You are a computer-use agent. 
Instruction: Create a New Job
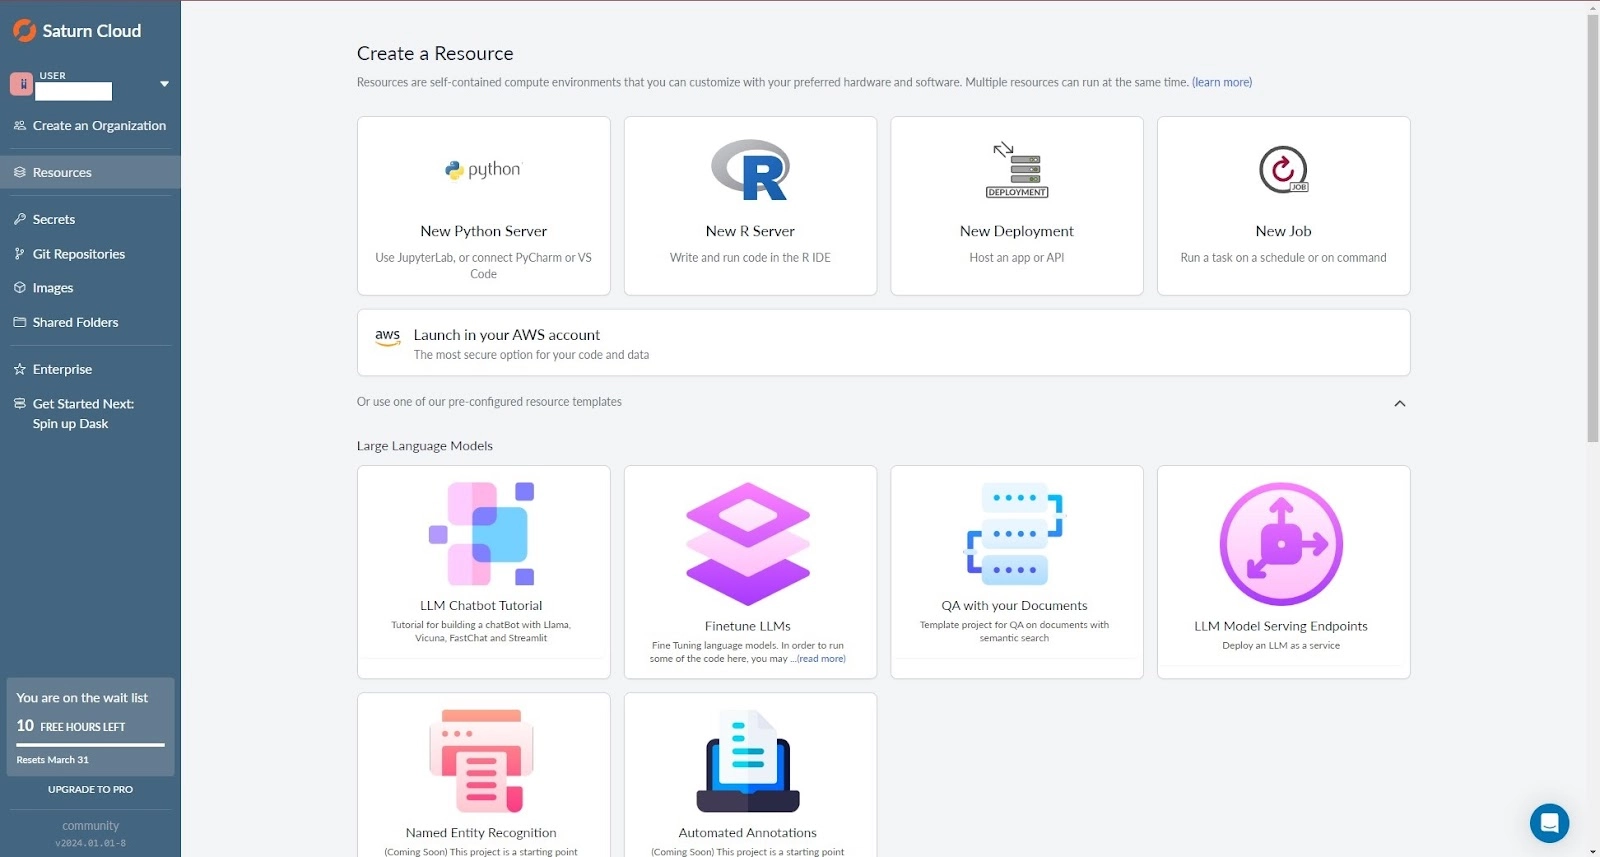pyautogui.click(x=1284, y=206)
